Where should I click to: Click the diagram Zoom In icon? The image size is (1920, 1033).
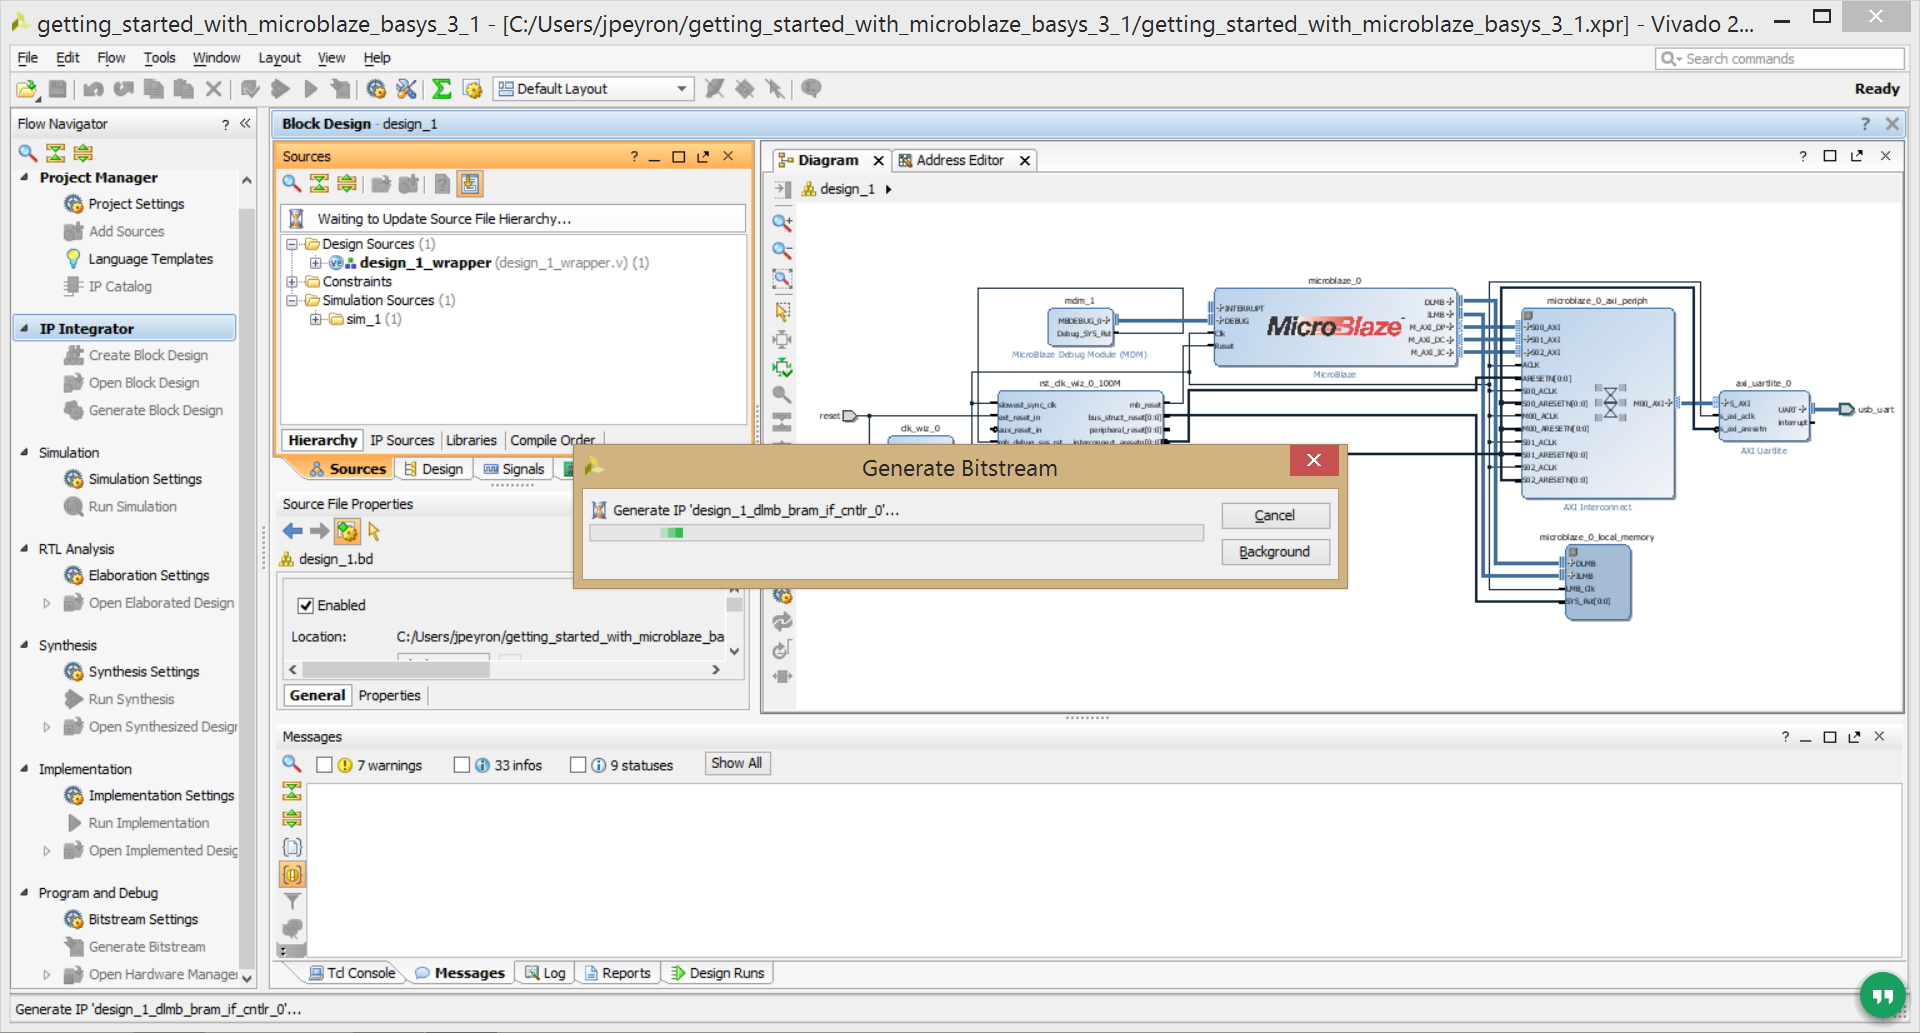point(782,222)
